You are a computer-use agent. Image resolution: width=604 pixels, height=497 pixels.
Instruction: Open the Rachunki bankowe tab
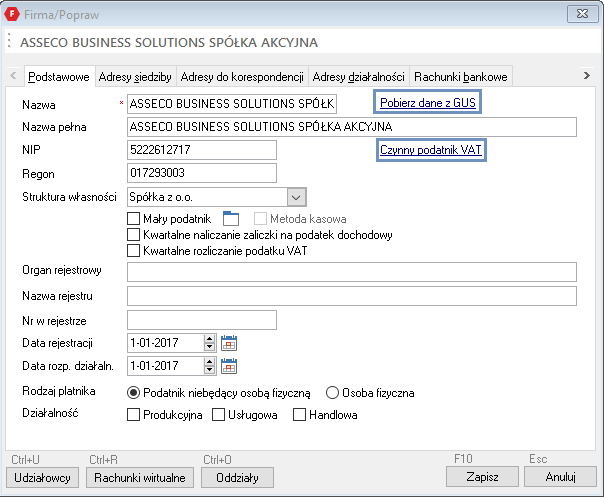click(461, 77)
